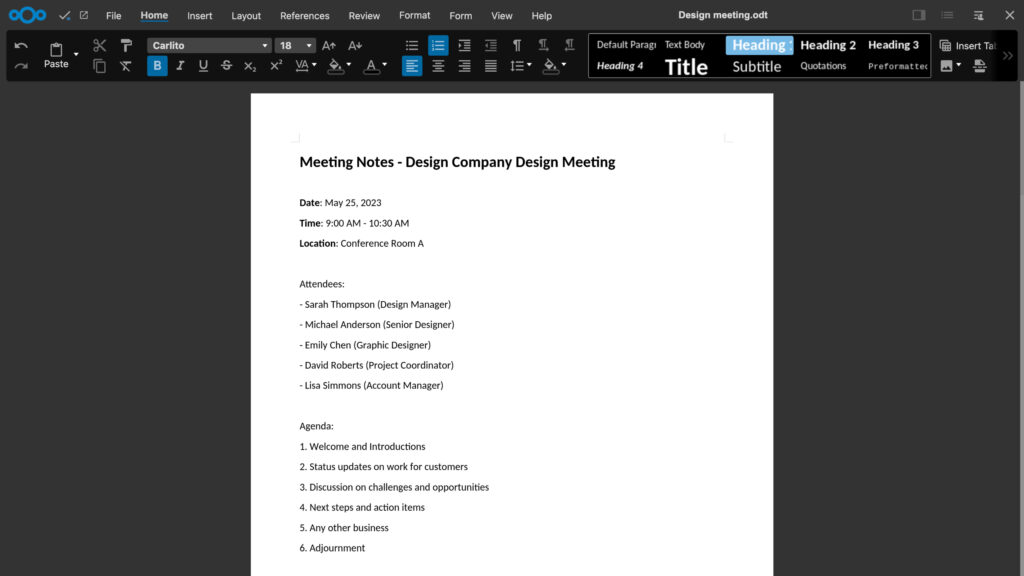
Task: Apply the Subtitle style
Action: coord(756,67)
